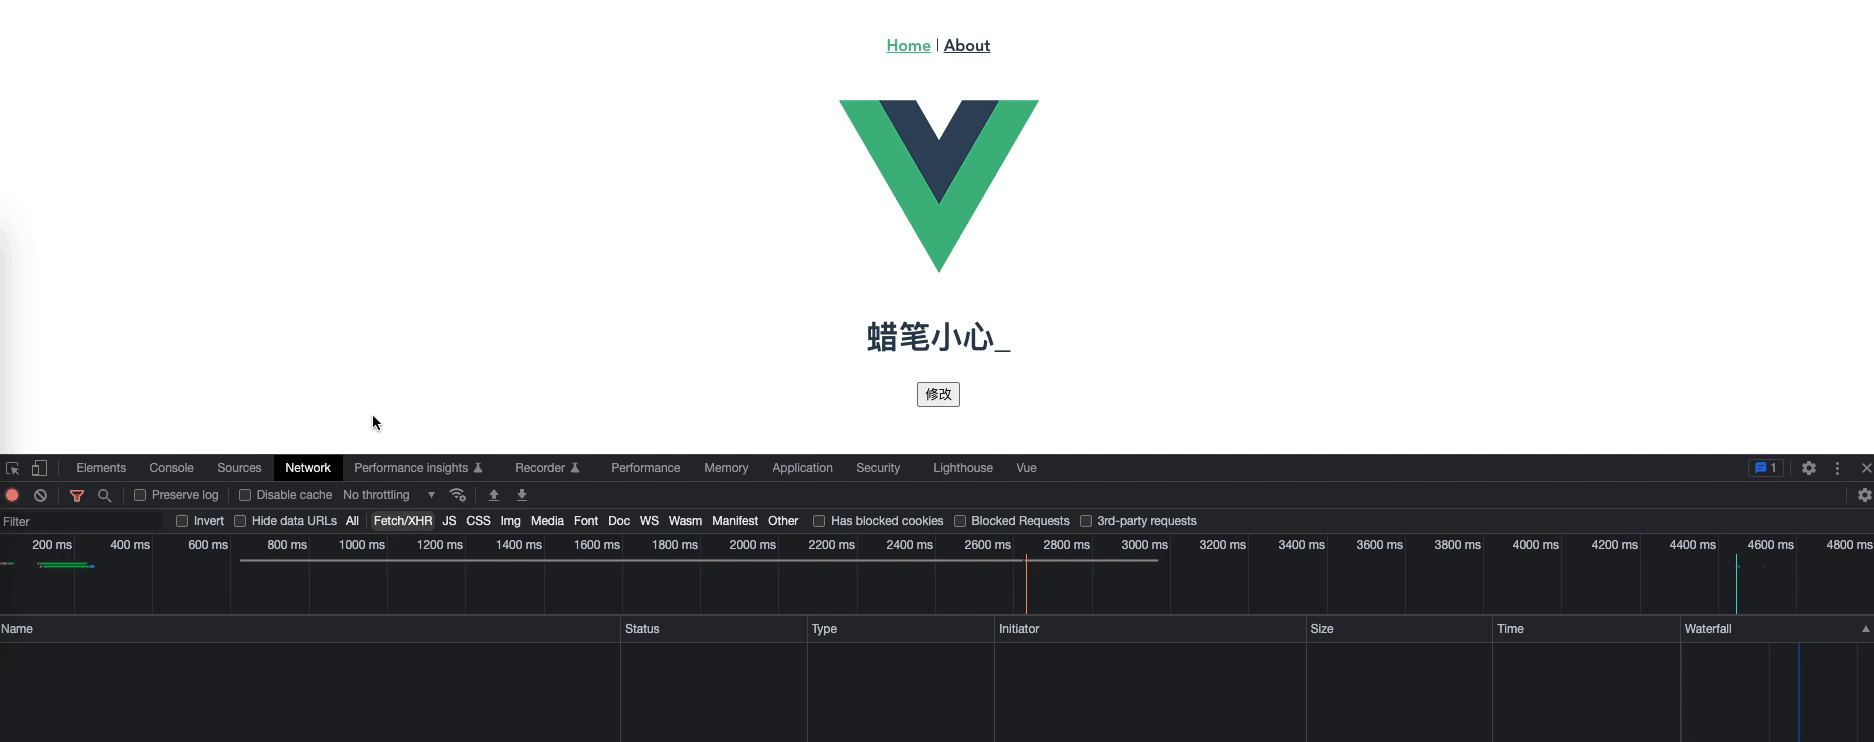Open the Sources tab

point(239,468)
